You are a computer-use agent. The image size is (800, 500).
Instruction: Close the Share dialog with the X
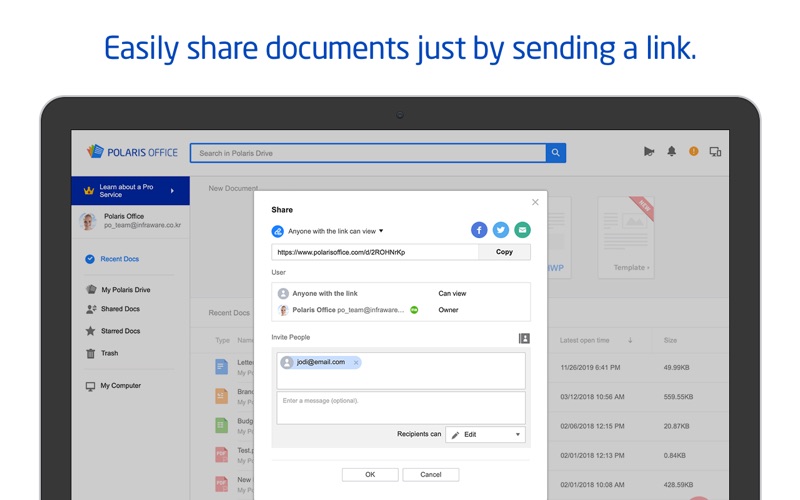click(x=535, y=202)
